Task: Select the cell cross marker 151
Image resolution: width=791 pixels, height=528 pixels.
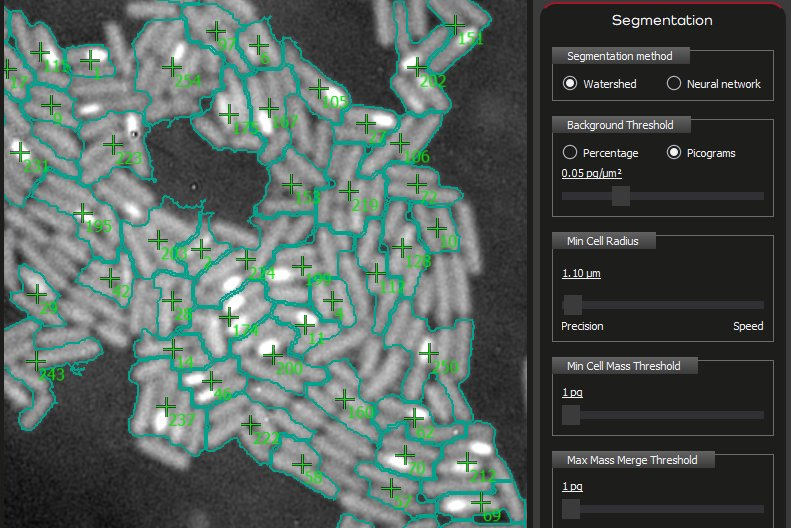Action: tap(455, 24)
